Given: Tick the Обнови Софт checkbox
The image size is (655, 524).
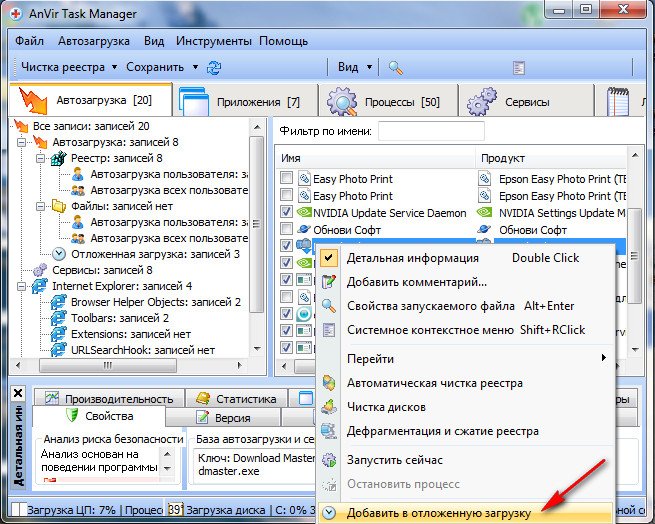Looking at the screenshot, I should tap(286, 229).
